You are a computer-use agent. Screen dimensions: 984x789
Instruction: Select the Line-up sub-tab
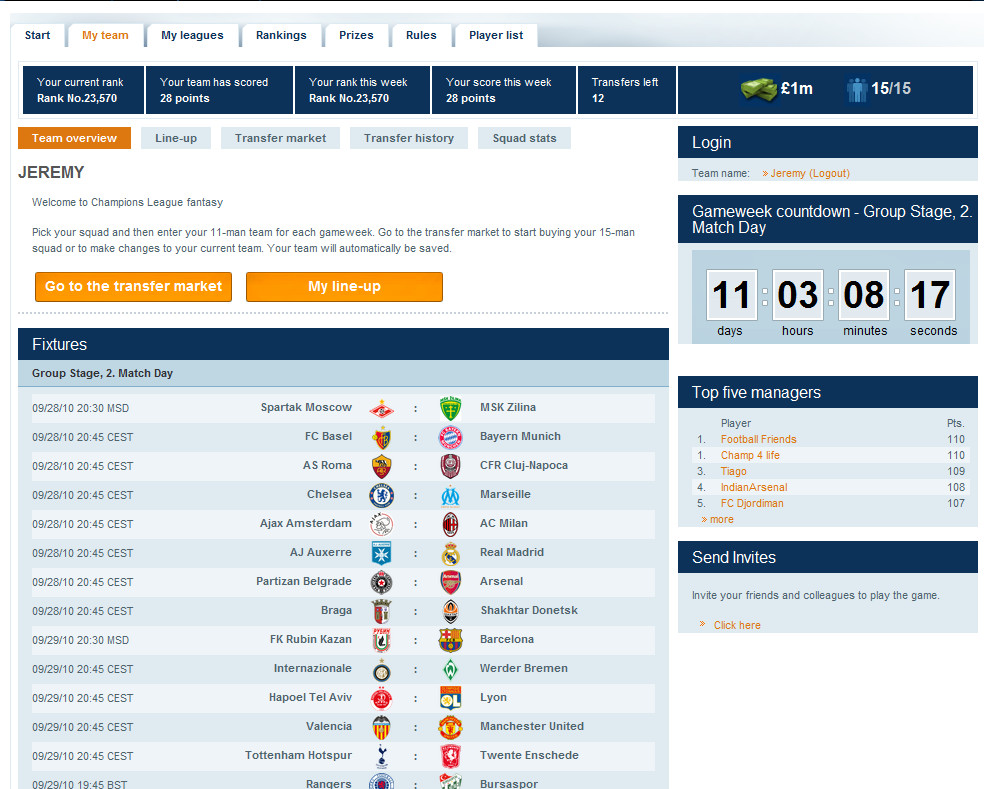[176, 138]
